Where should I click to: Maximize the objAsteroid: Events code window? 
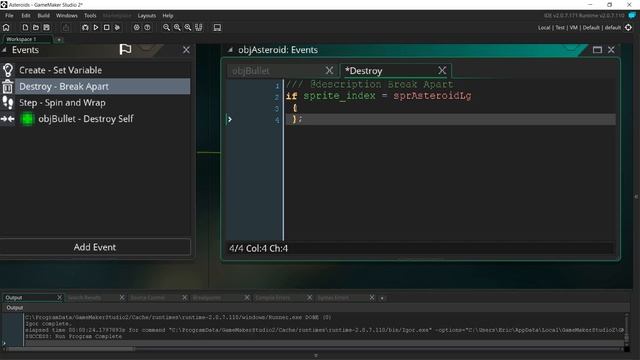[597, 50]
